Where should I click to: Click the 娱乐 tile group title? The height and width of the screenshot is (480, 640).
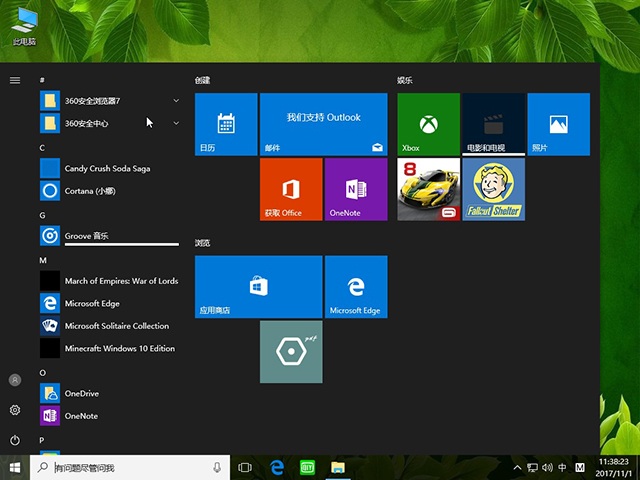tap(405, 80)
